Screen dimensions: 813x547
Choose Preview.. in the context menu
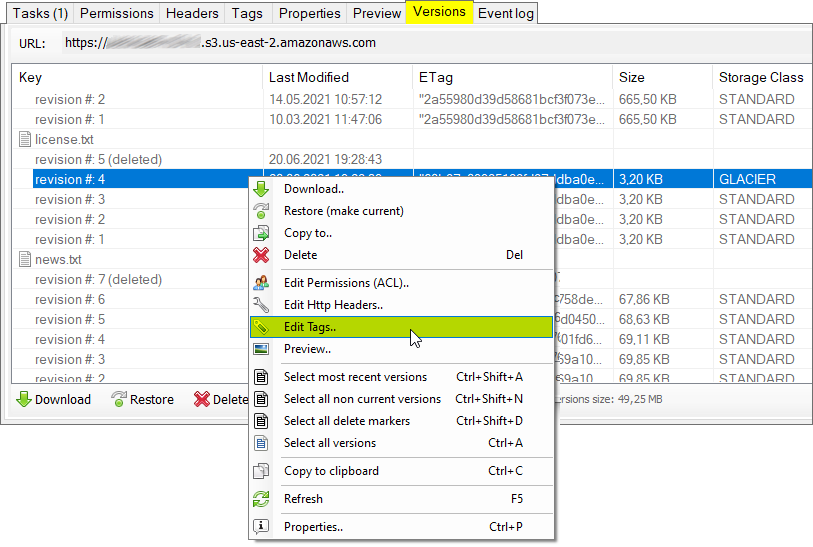coord(401,349)
